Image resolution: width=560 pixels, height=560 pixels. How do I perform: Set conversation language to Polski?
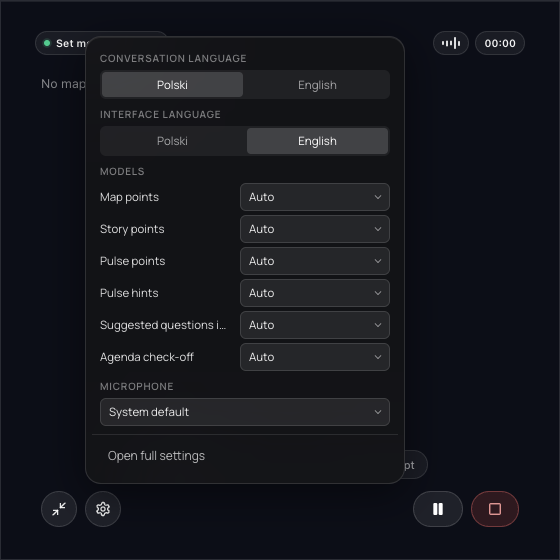tap(172, 85)
